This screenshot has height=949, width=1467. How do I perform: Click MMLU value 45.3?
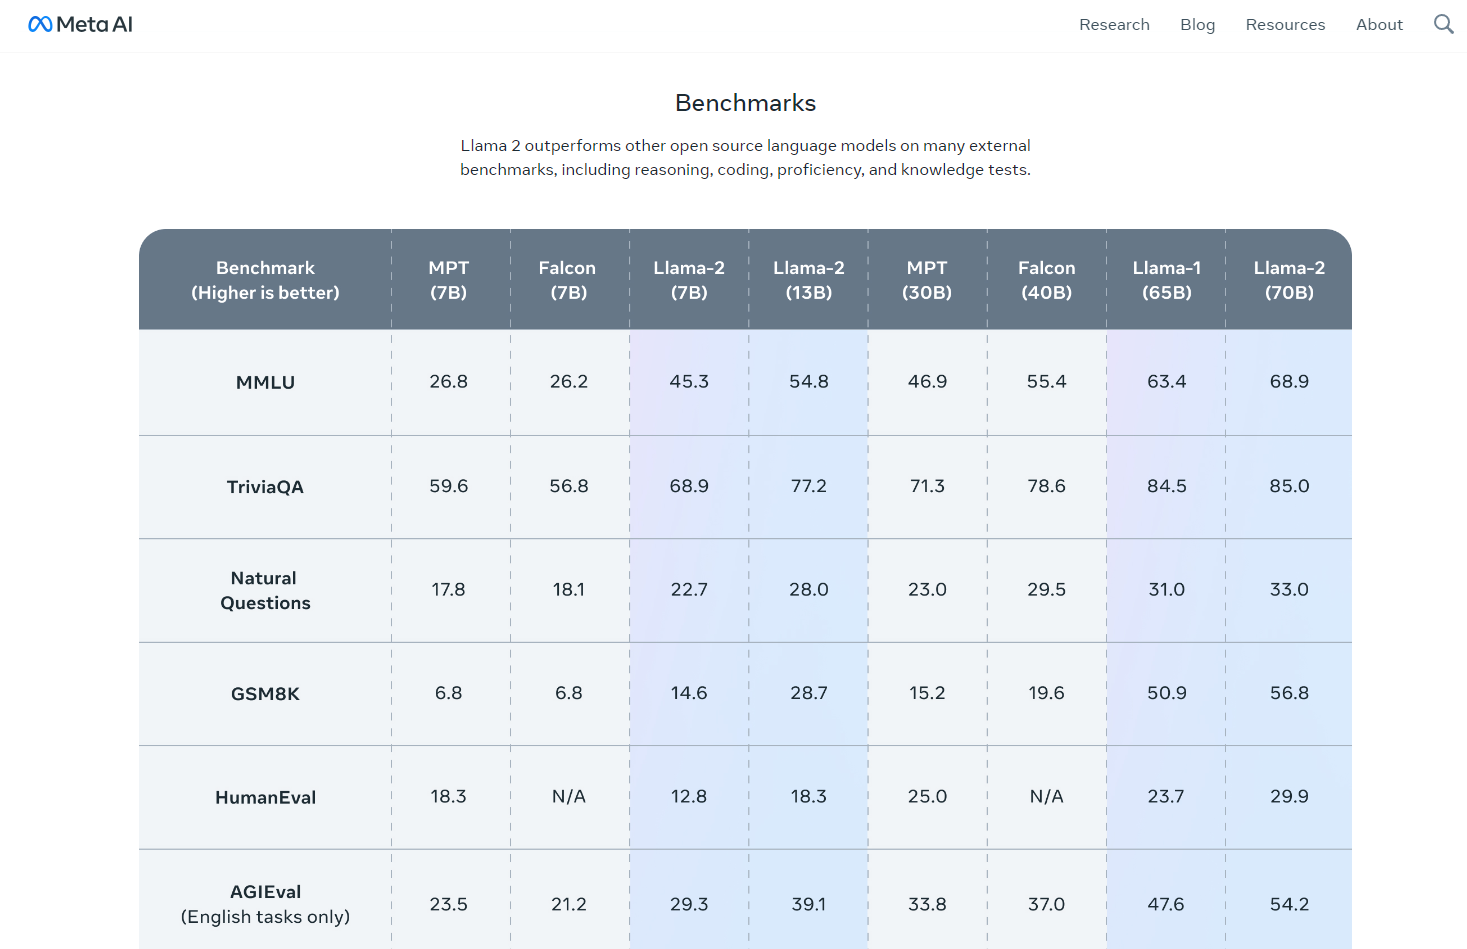(x=689, y=382)
